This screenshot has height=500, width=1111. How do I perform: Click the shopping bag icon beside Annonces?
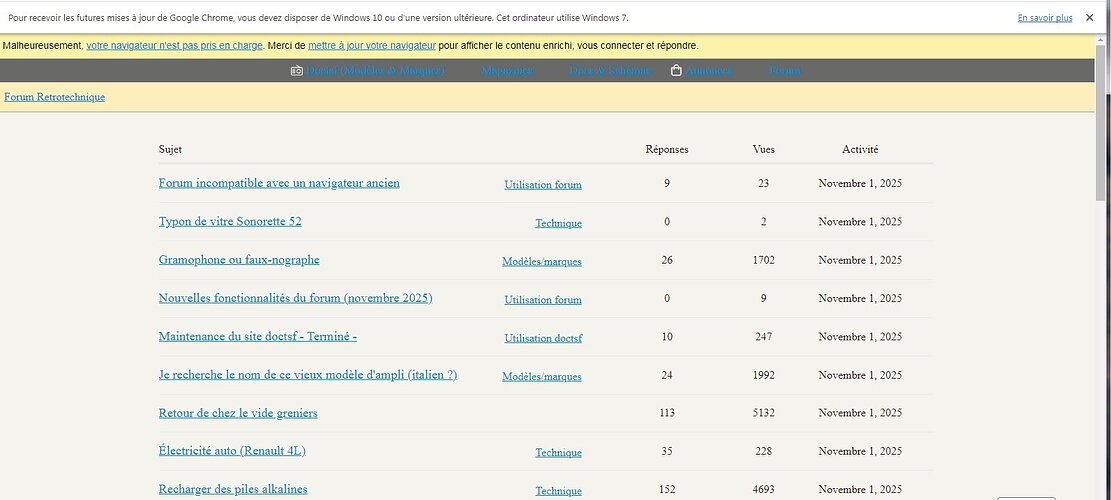(677, 71)
